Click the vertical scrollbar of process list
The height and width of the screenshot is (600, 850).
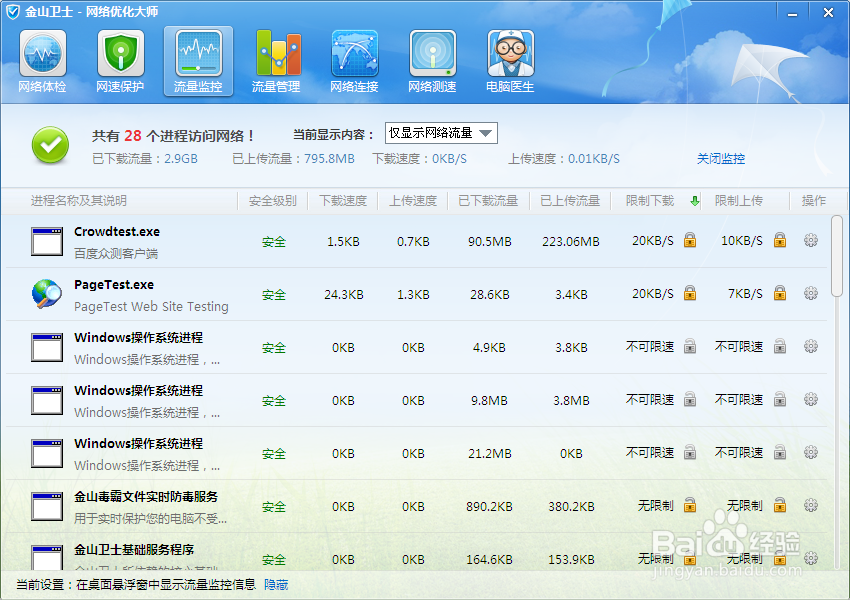point(837,256)
